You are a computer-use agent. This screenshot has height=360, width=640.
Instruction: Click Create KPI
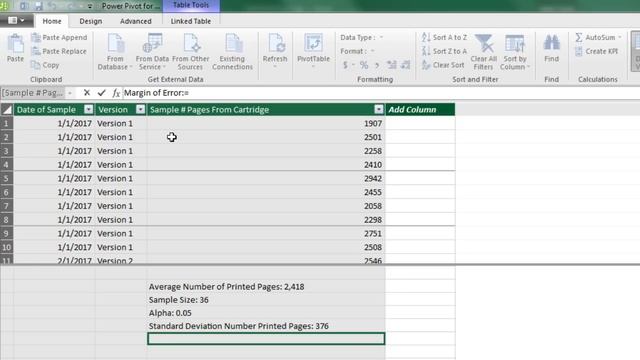[x=596, y=51]
